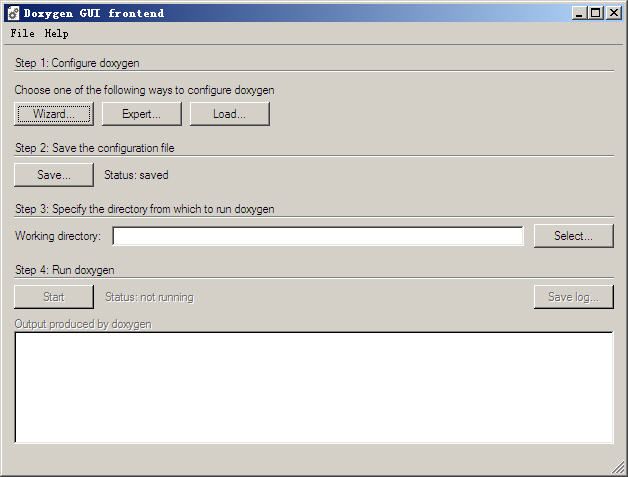
Task: Load an existing configuration file
Action: pos(229,114)
